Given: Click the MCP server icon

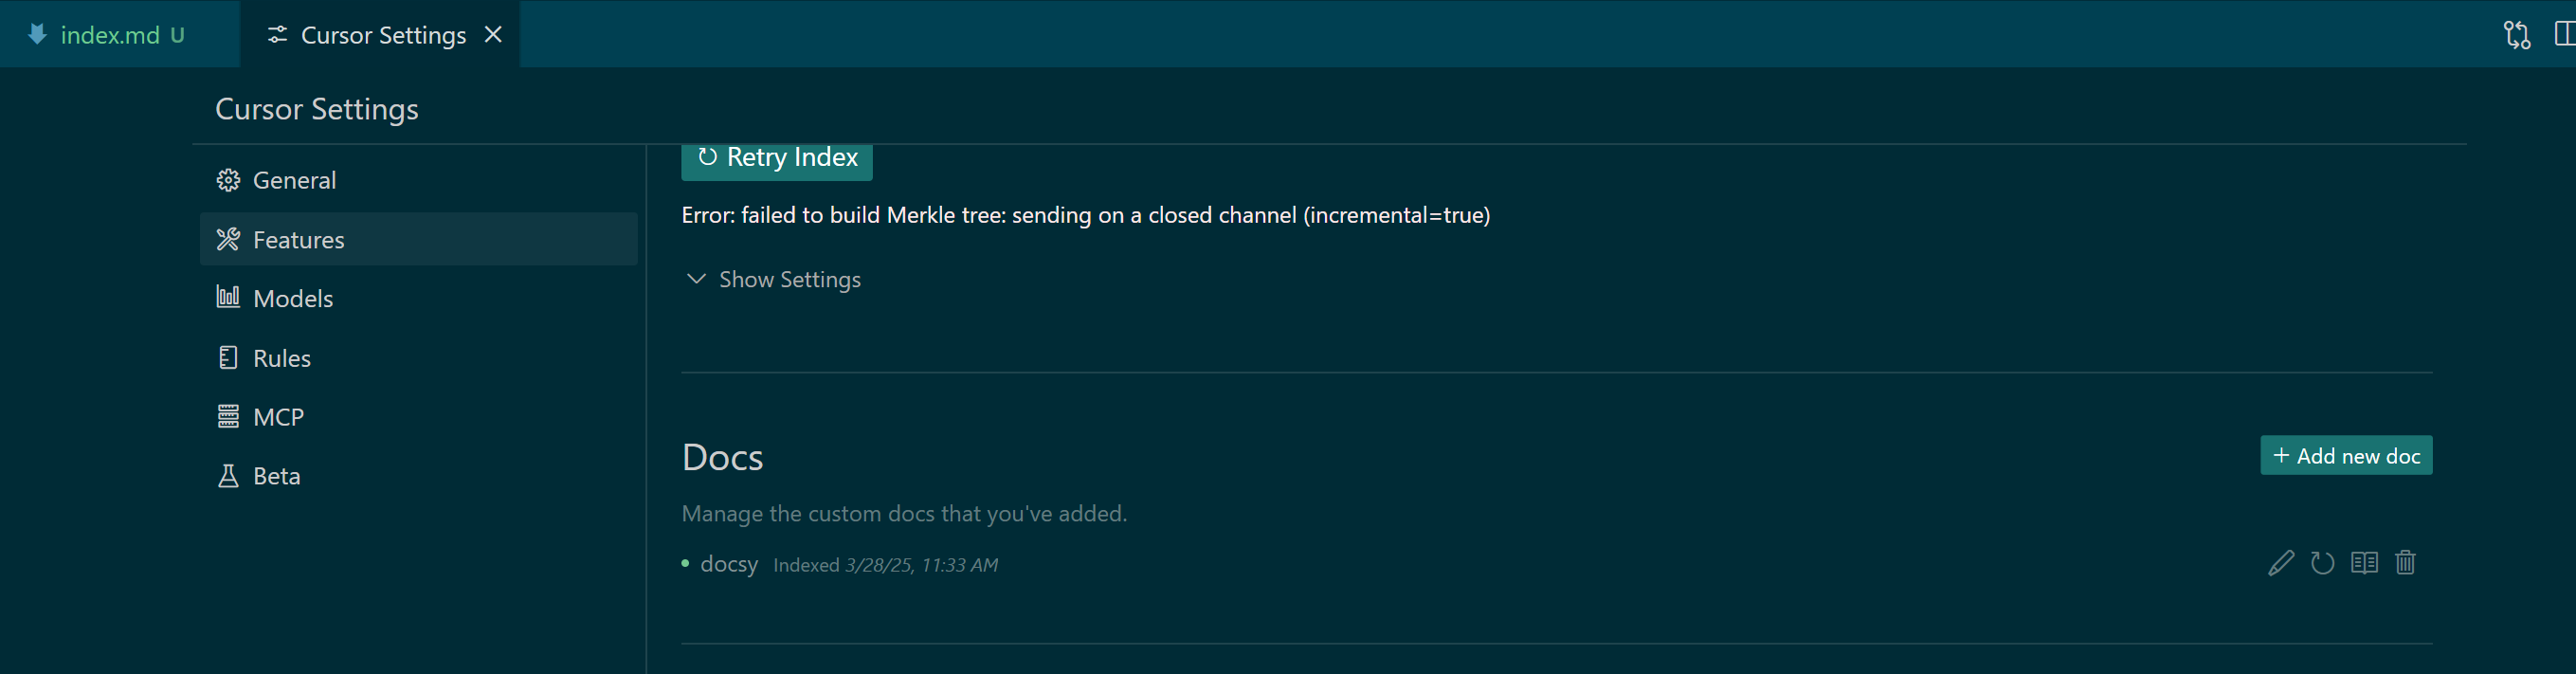Looking at the screenshot, I should [x=228, y=417].
